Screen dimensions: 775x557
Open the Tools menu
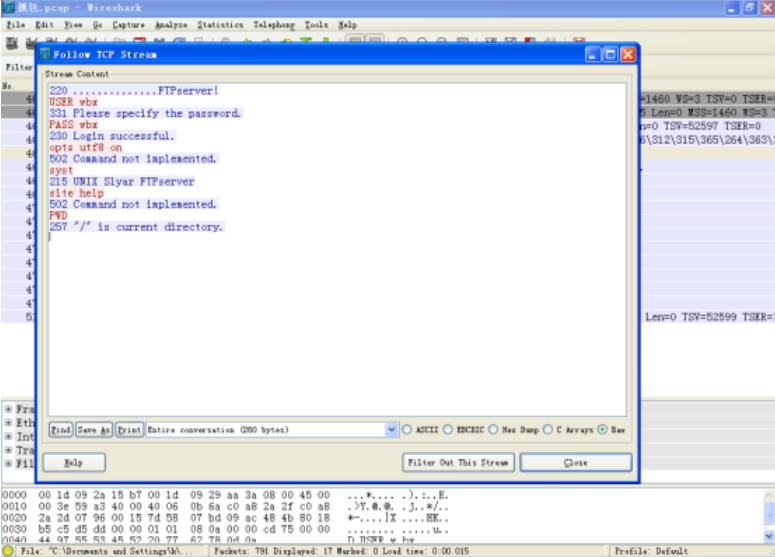coord(316,25)
